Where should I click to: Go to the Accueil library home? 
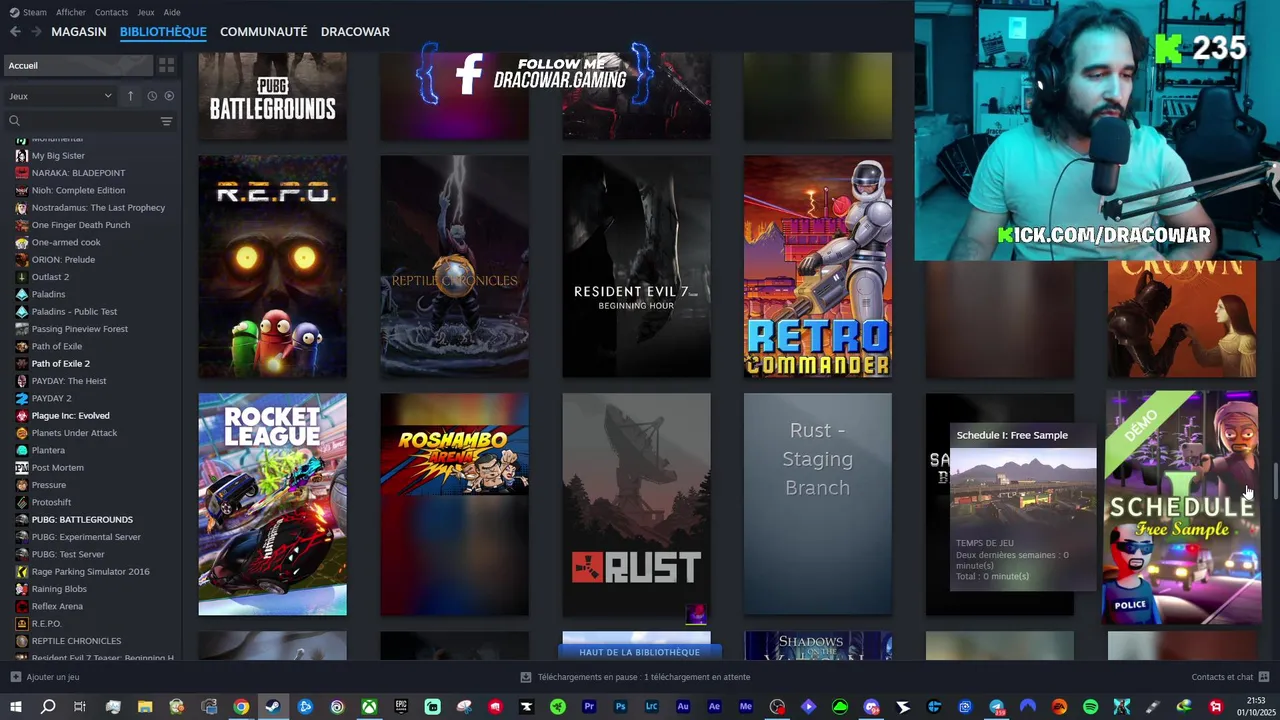78,65
